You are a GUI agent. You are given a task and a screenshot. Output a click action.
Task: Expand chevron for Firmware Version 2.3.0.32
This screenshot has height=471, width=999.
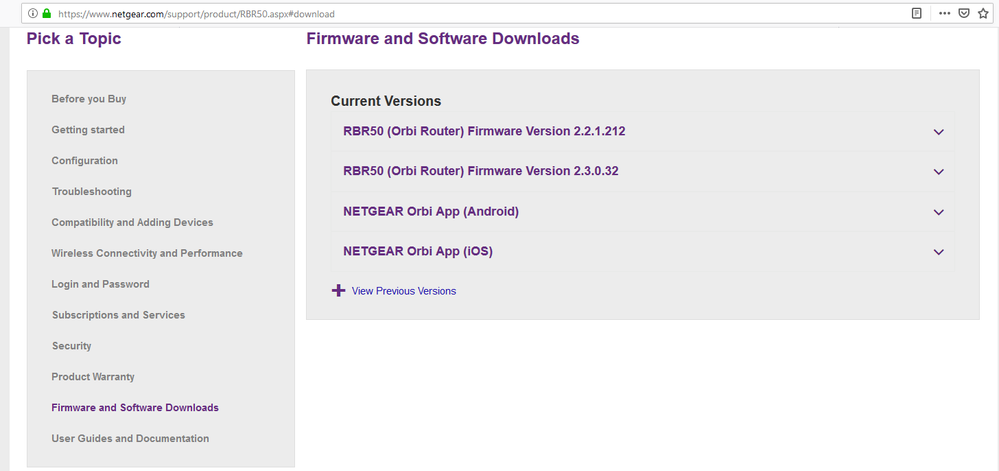[938, 172]
